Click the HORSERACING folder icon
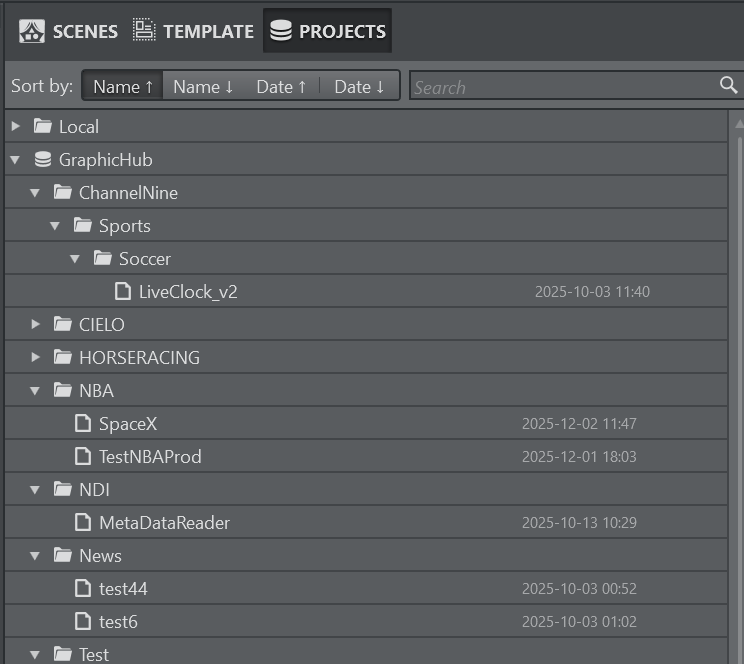744x664 pixels. (x=63, y=358)
